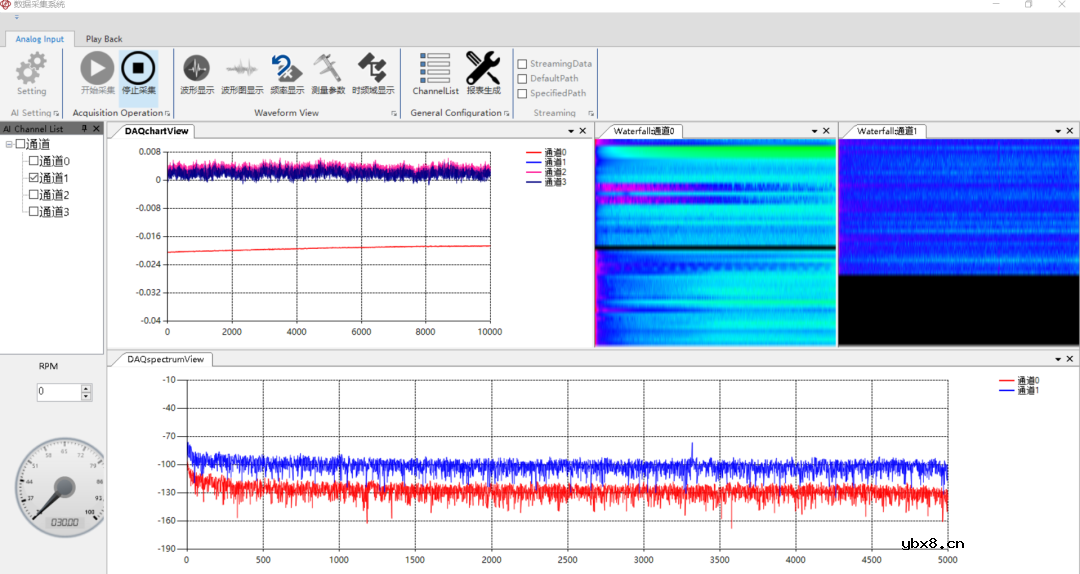This screenshot has height=574, width=1080.
Task: Increase RPM value with the up spinner
Action: 86,387
